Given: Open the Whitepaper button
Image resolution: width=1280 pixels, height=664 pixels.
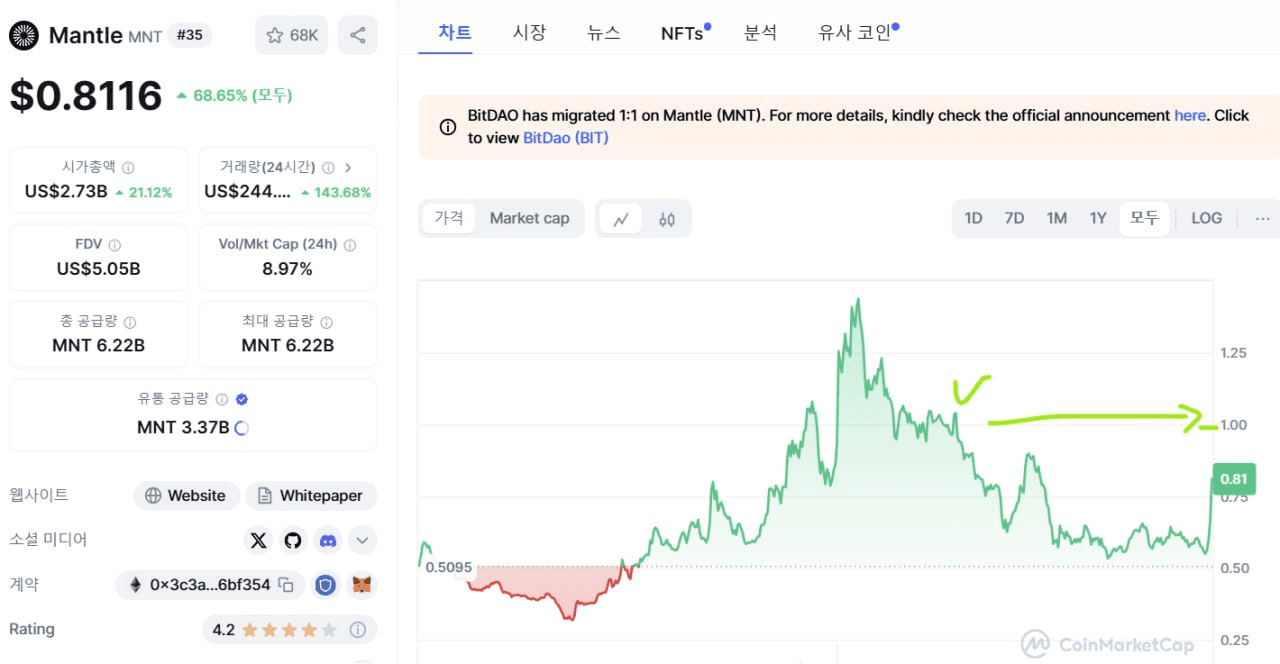Looking at the screenshot, I should 311,495.
